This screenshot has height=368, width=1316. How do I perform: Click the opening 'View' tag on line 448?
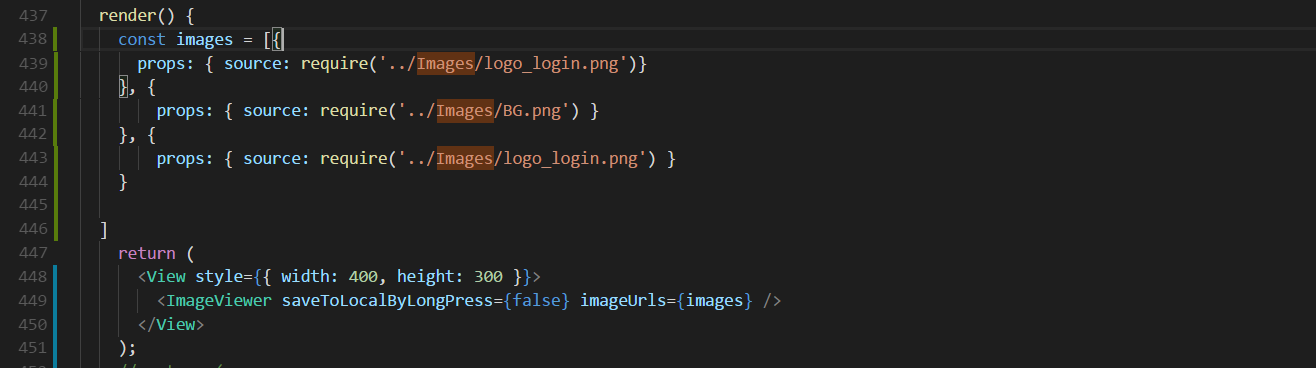166,276
